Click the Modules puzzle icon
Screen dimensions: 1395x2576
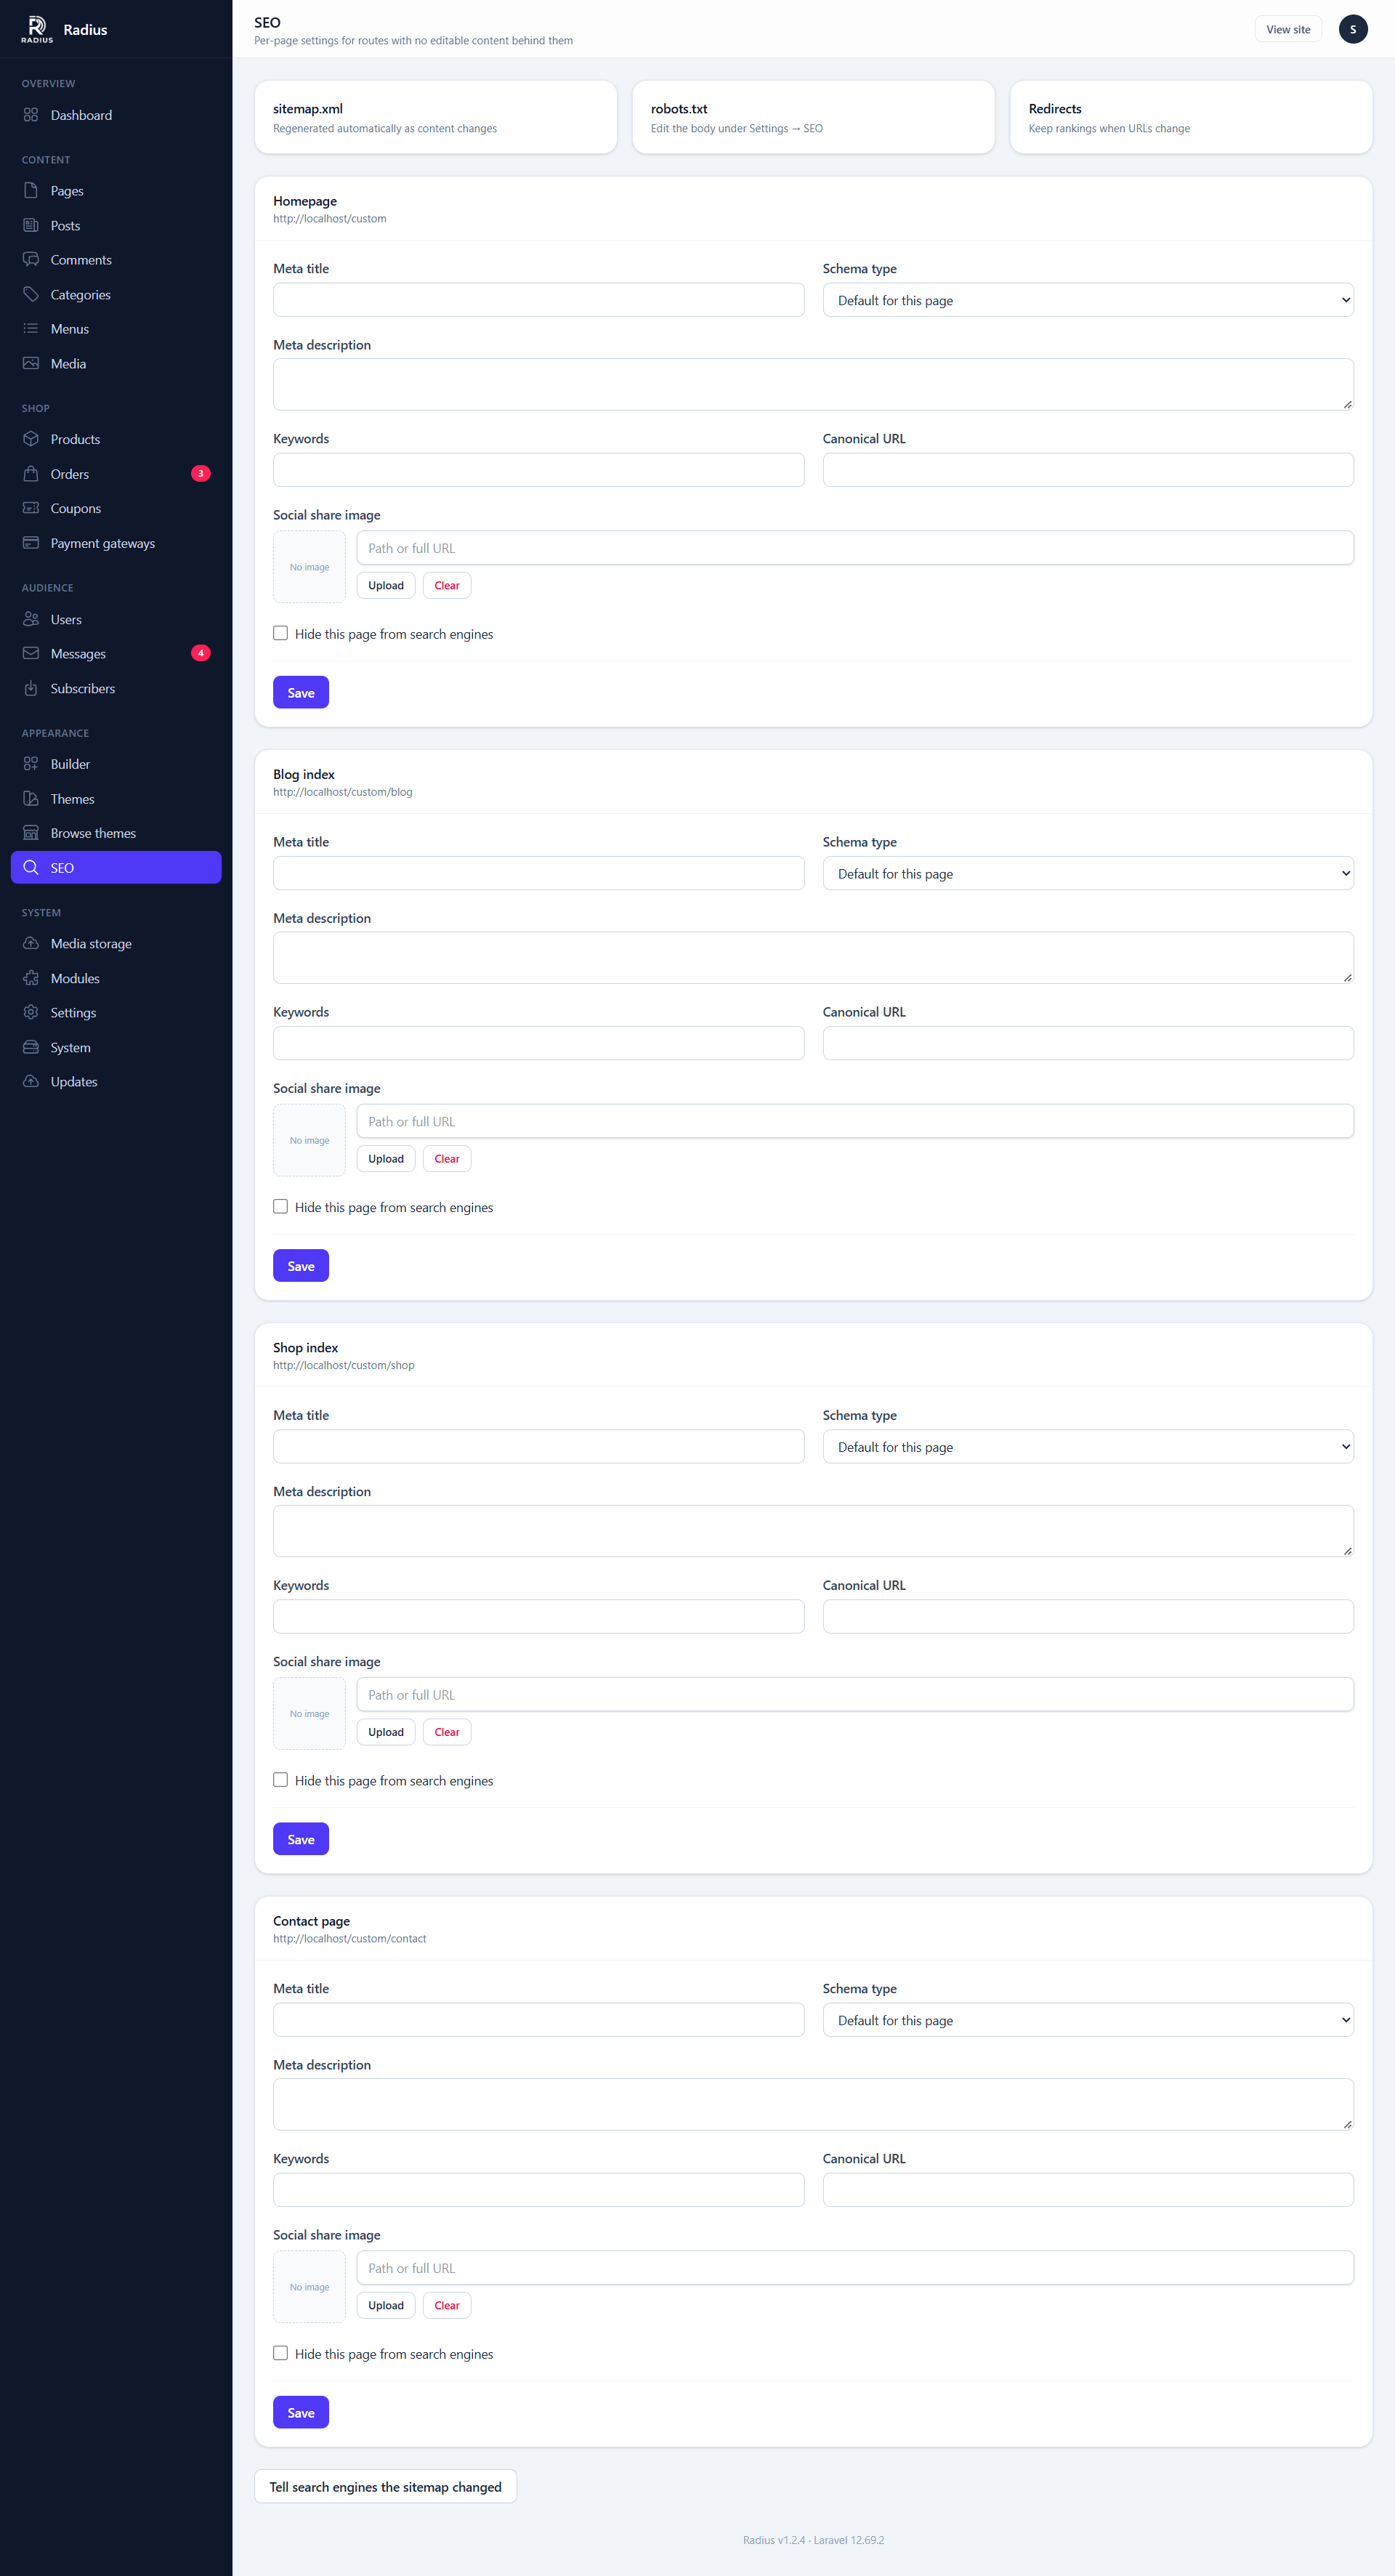click(31, 978)
